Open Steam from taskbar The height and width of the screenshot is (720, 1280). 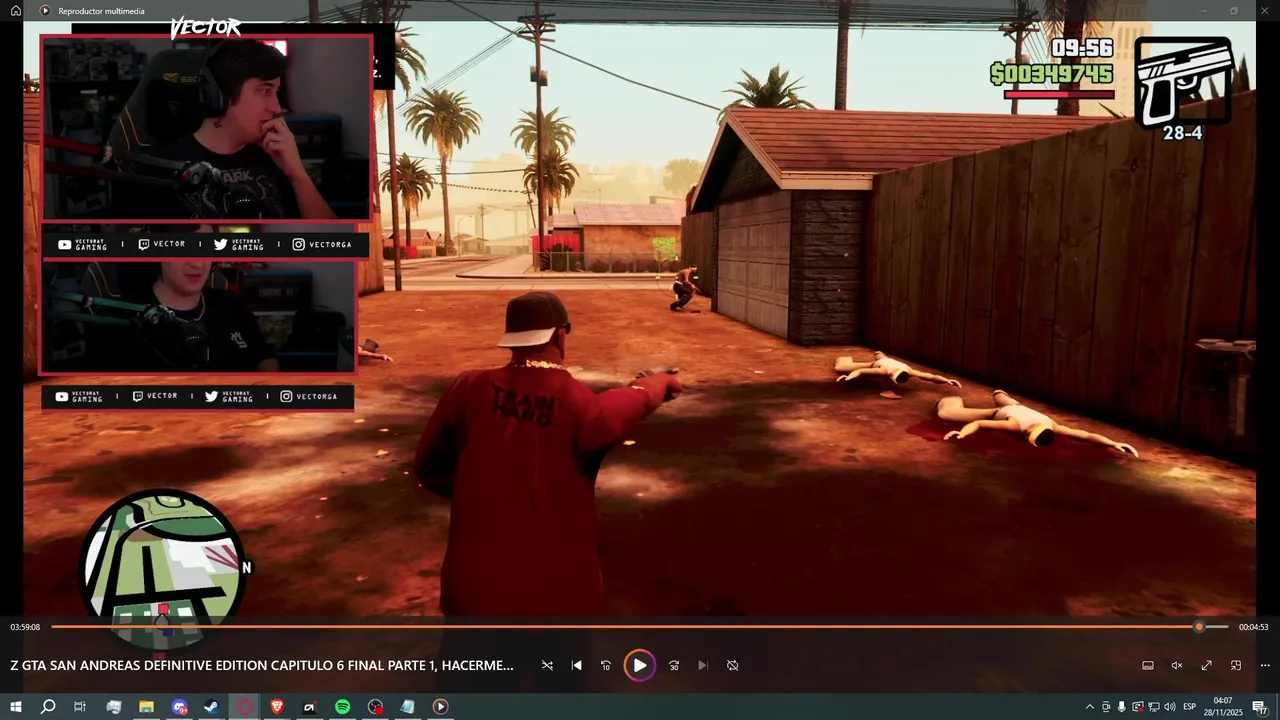211,707
